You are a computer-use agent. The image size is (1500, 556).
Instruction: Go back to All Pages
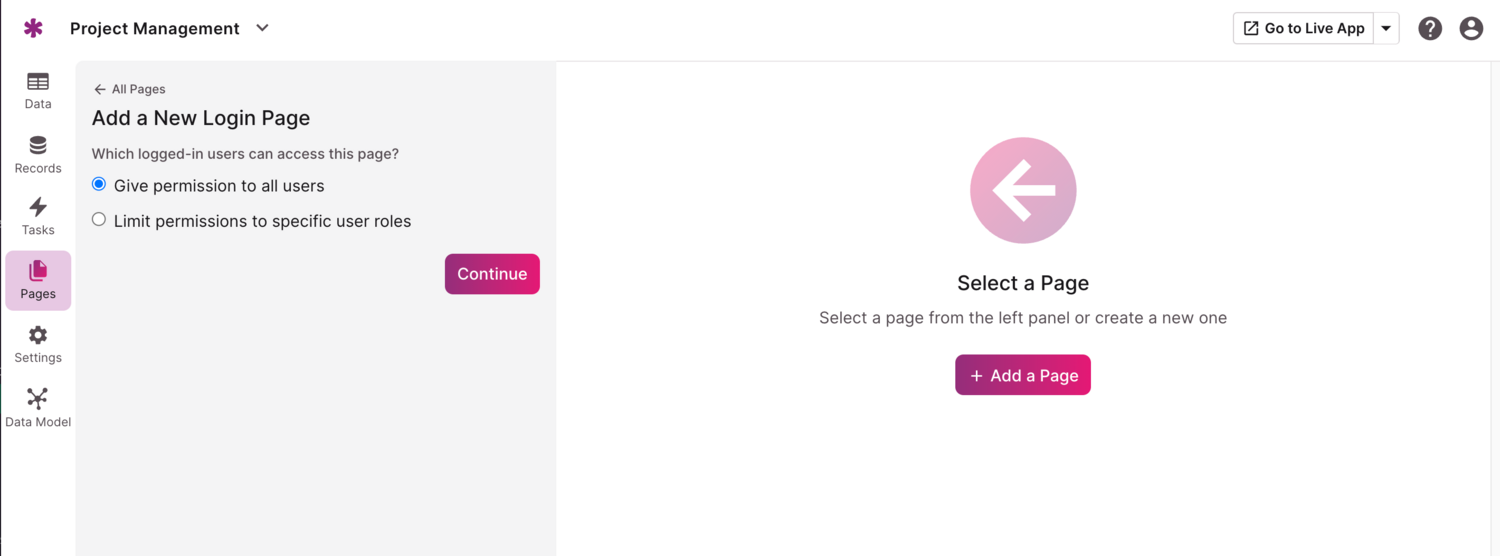129,89
